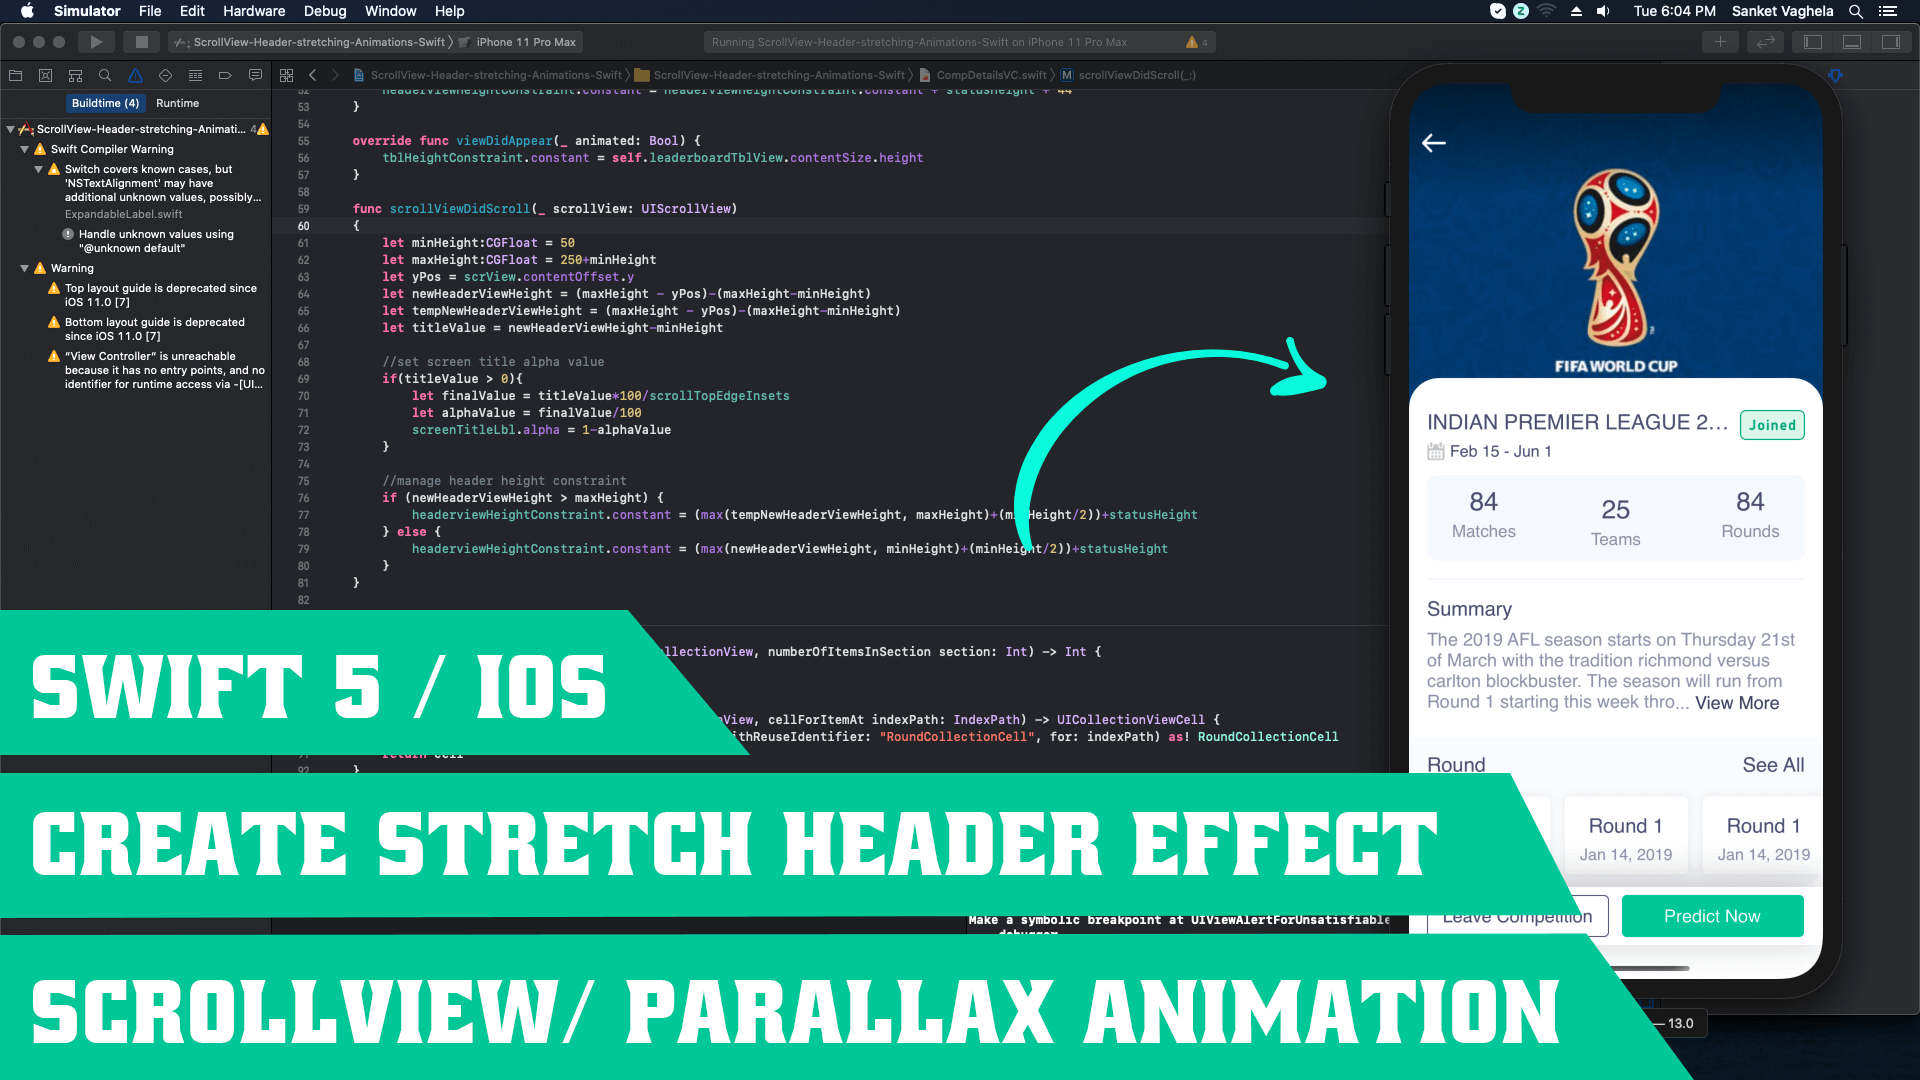Open the File menu
This screenshot has height=1080, width=1920.
point(150,11)
